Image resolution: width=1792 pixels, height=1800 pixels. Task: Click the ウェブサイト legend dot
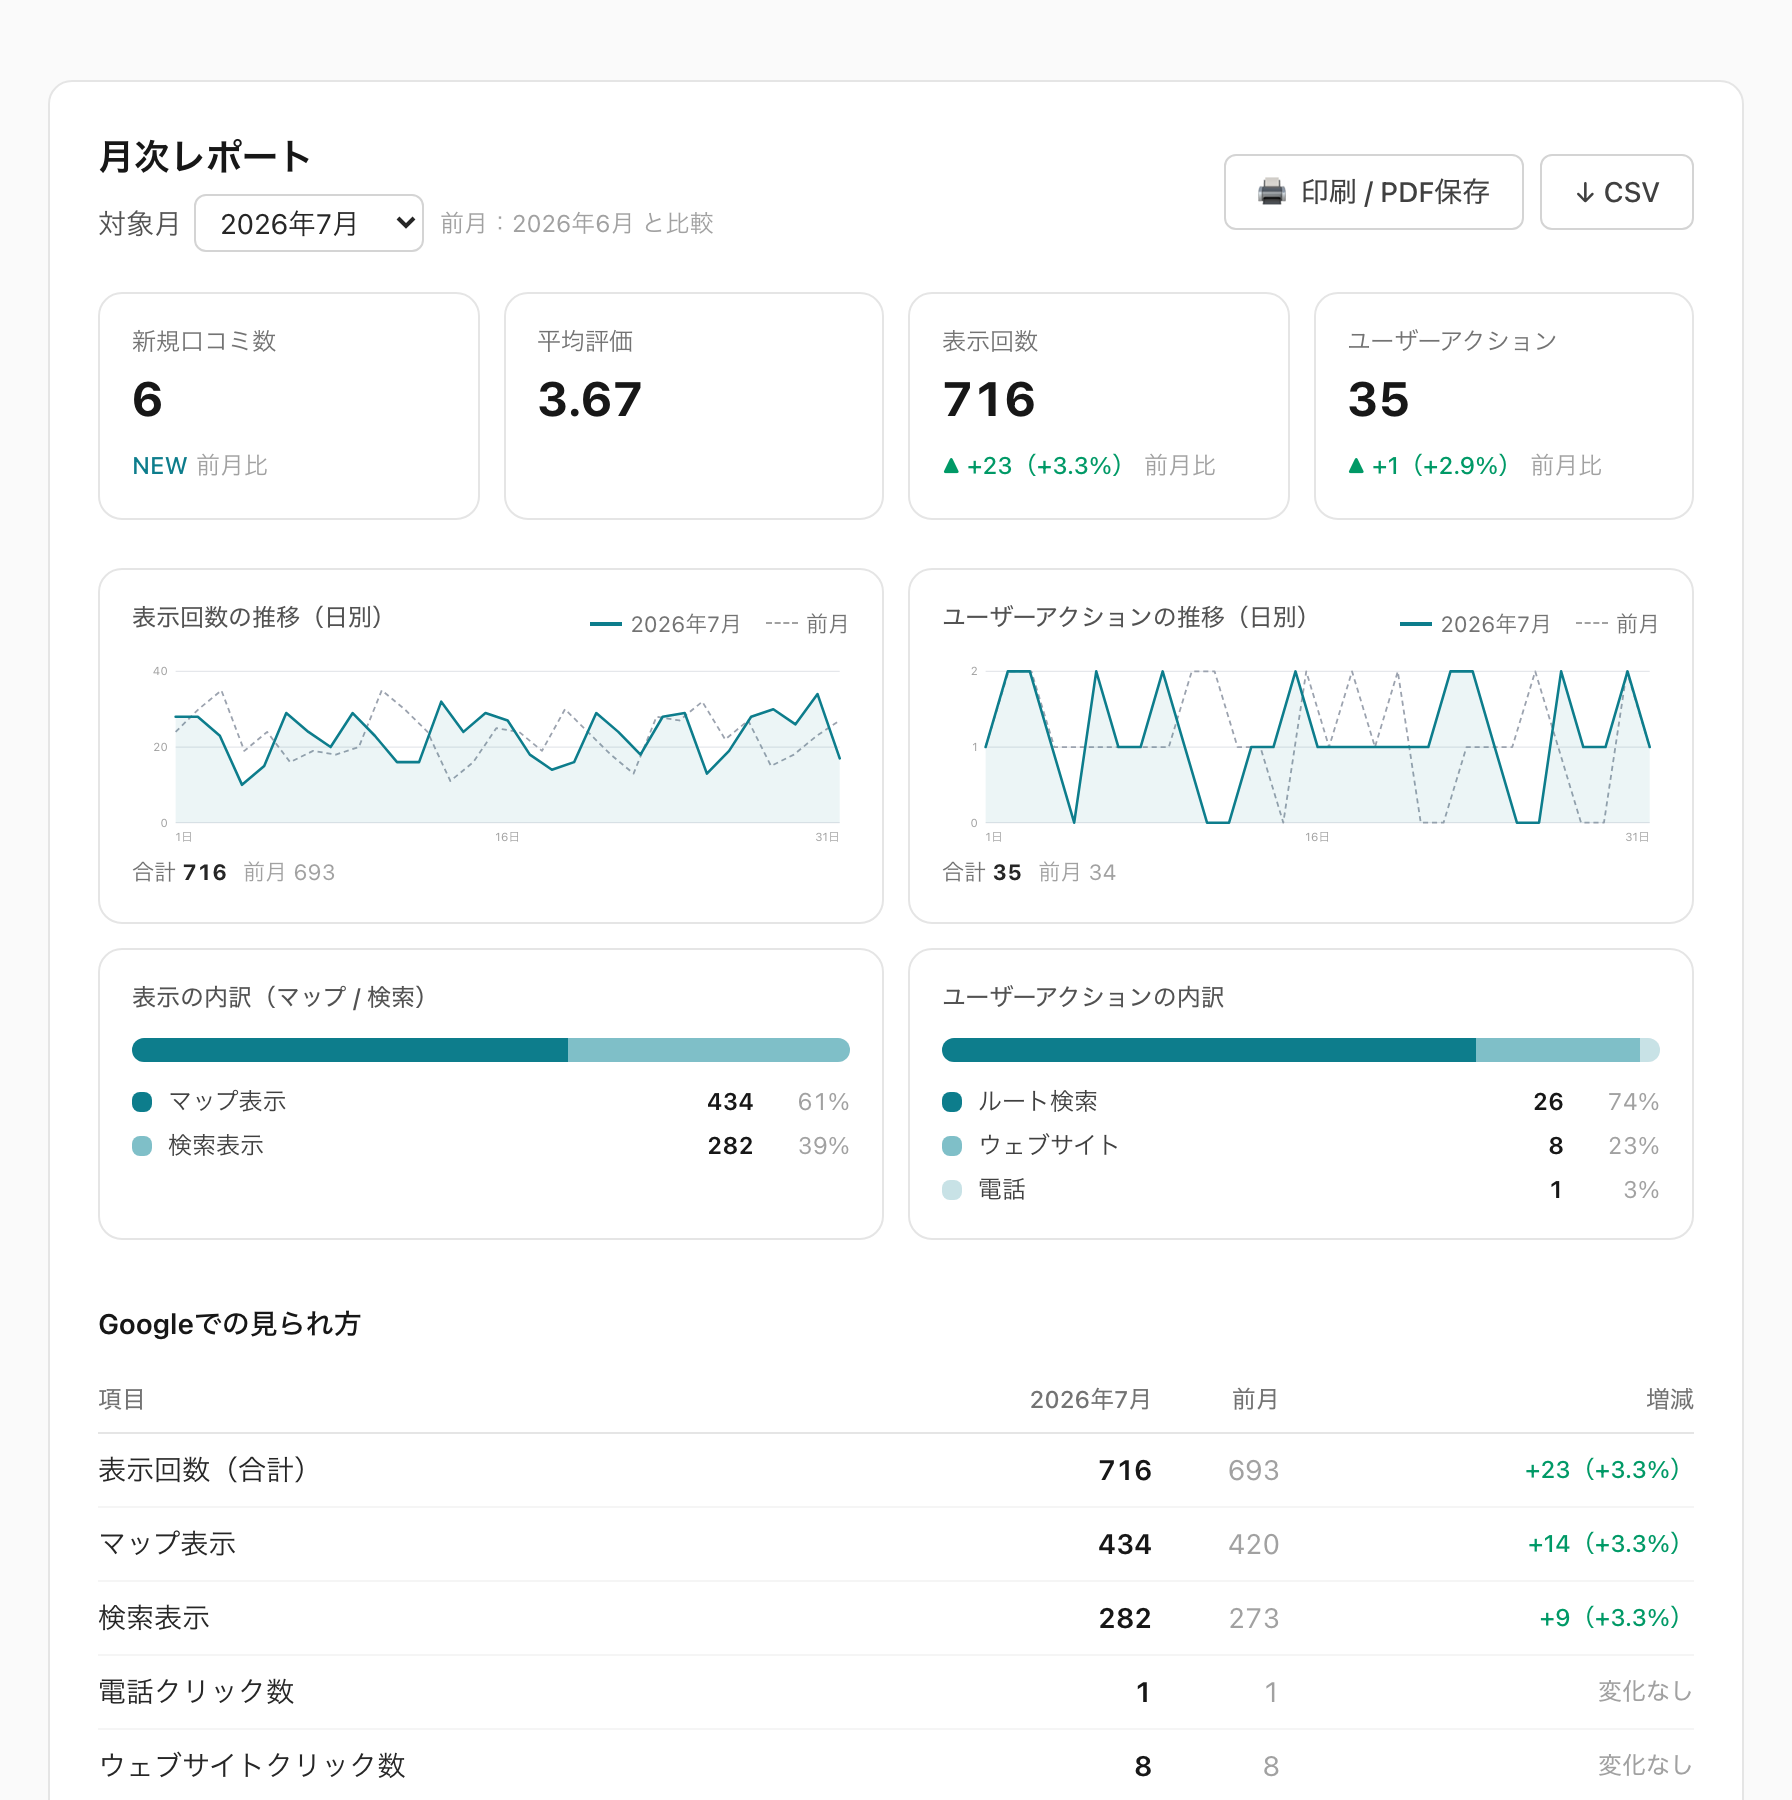click(952, 1146)
